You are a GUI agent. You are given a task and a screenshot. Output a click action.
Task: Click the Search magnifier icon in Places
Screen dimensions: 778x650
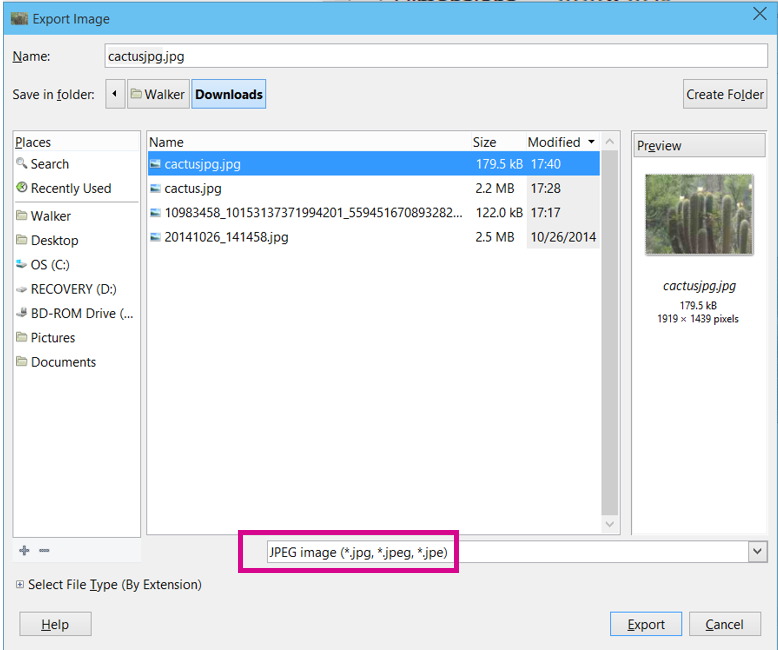point(22,164)
